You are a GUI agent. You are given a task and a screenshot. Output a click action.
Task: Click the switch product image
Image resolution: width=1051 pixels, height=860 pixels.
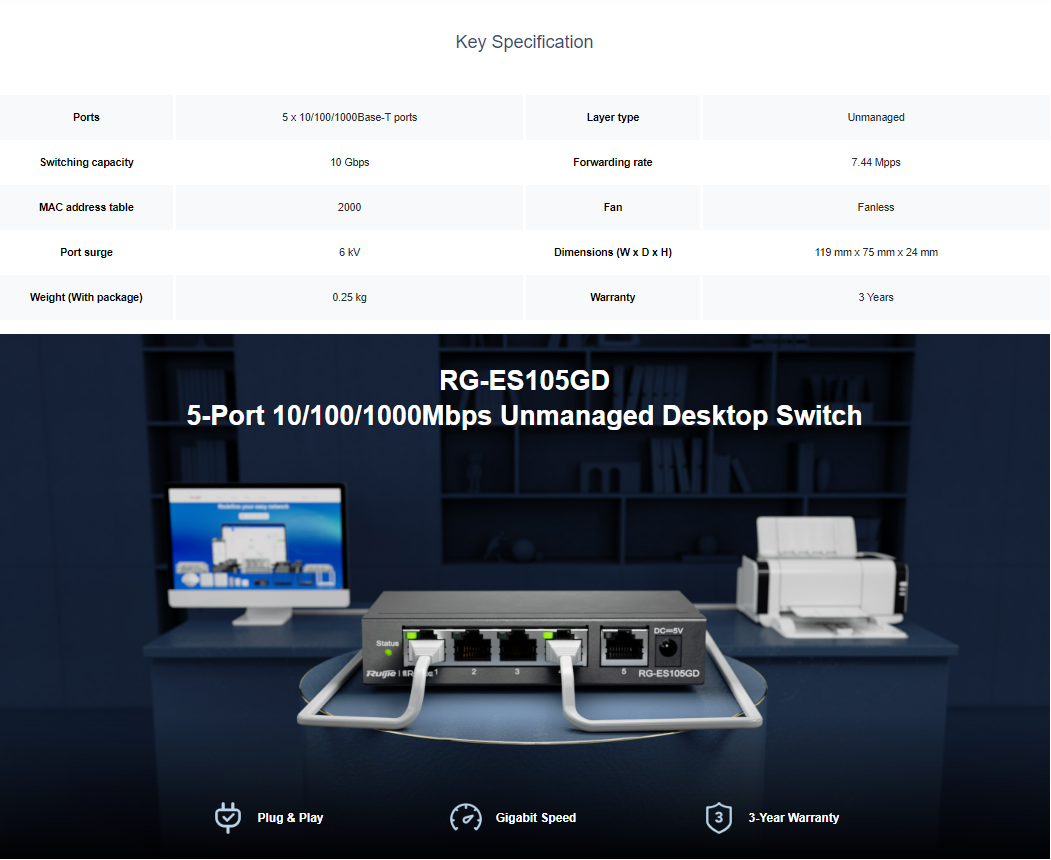[533, 637]
